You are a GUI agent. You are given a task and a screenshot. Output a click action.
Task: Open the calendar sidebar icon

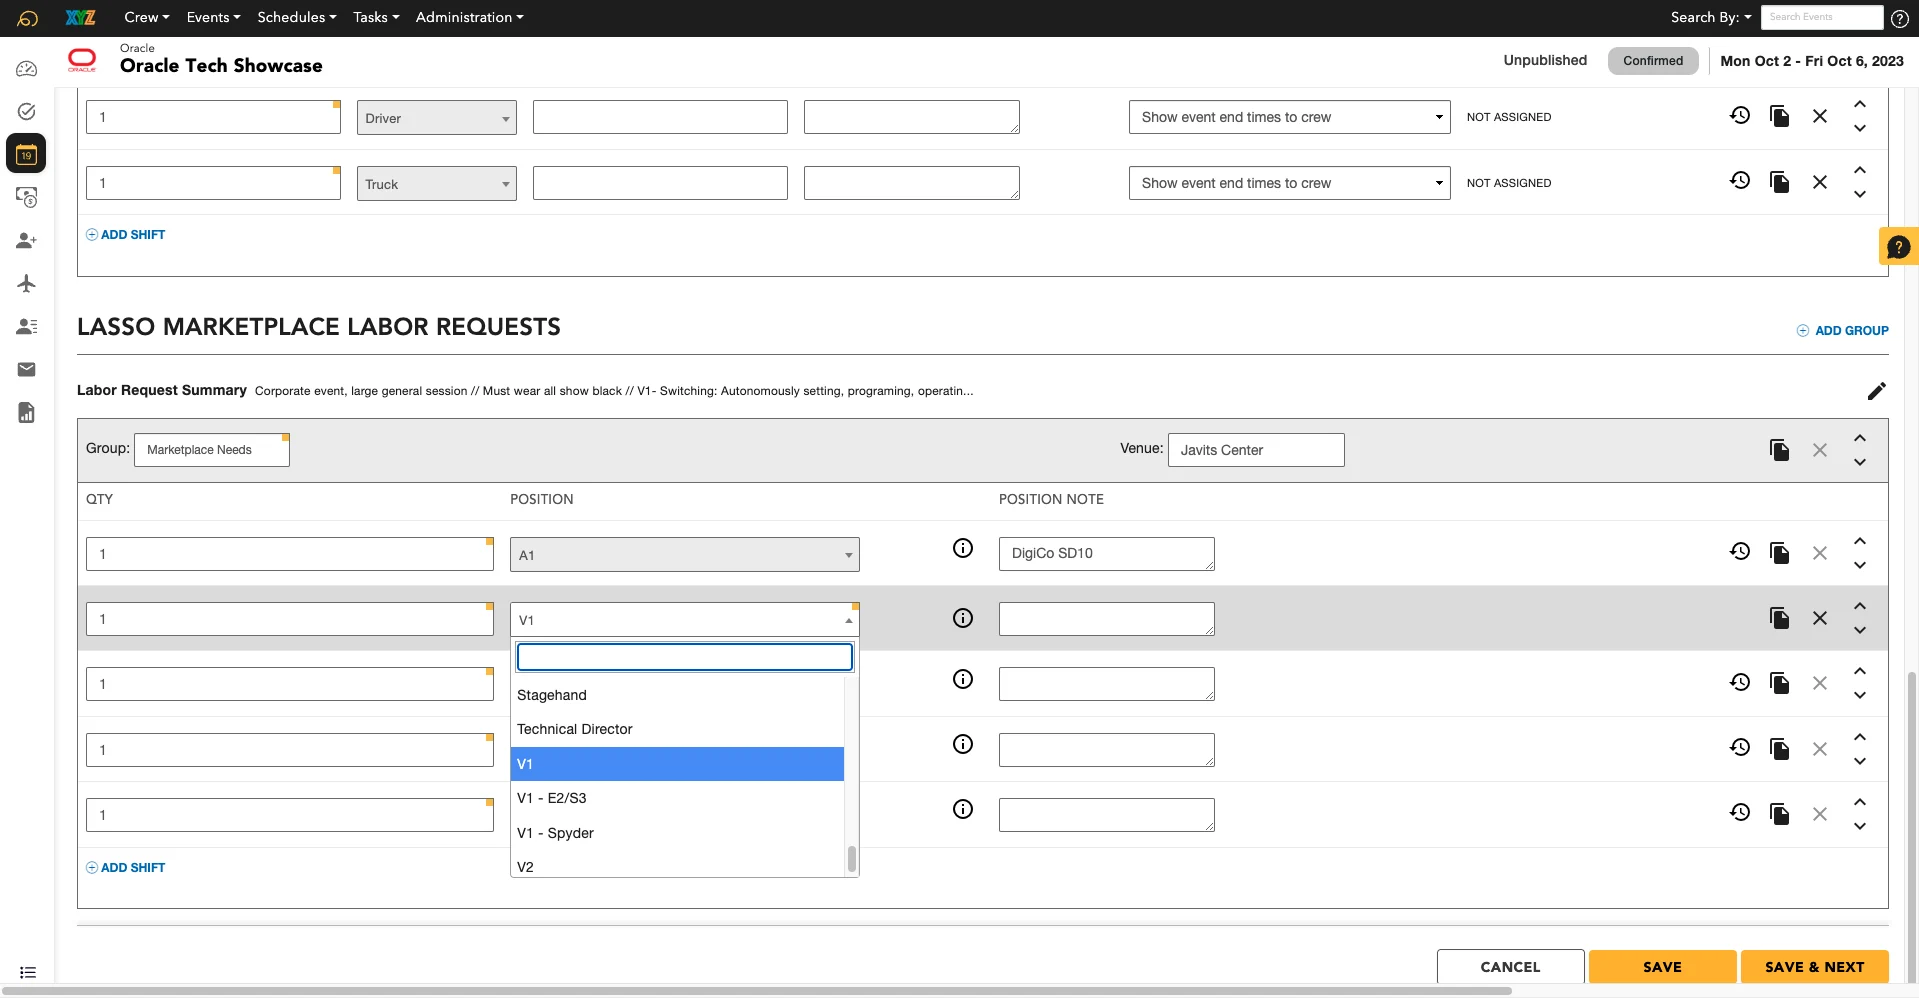(26, 154)
